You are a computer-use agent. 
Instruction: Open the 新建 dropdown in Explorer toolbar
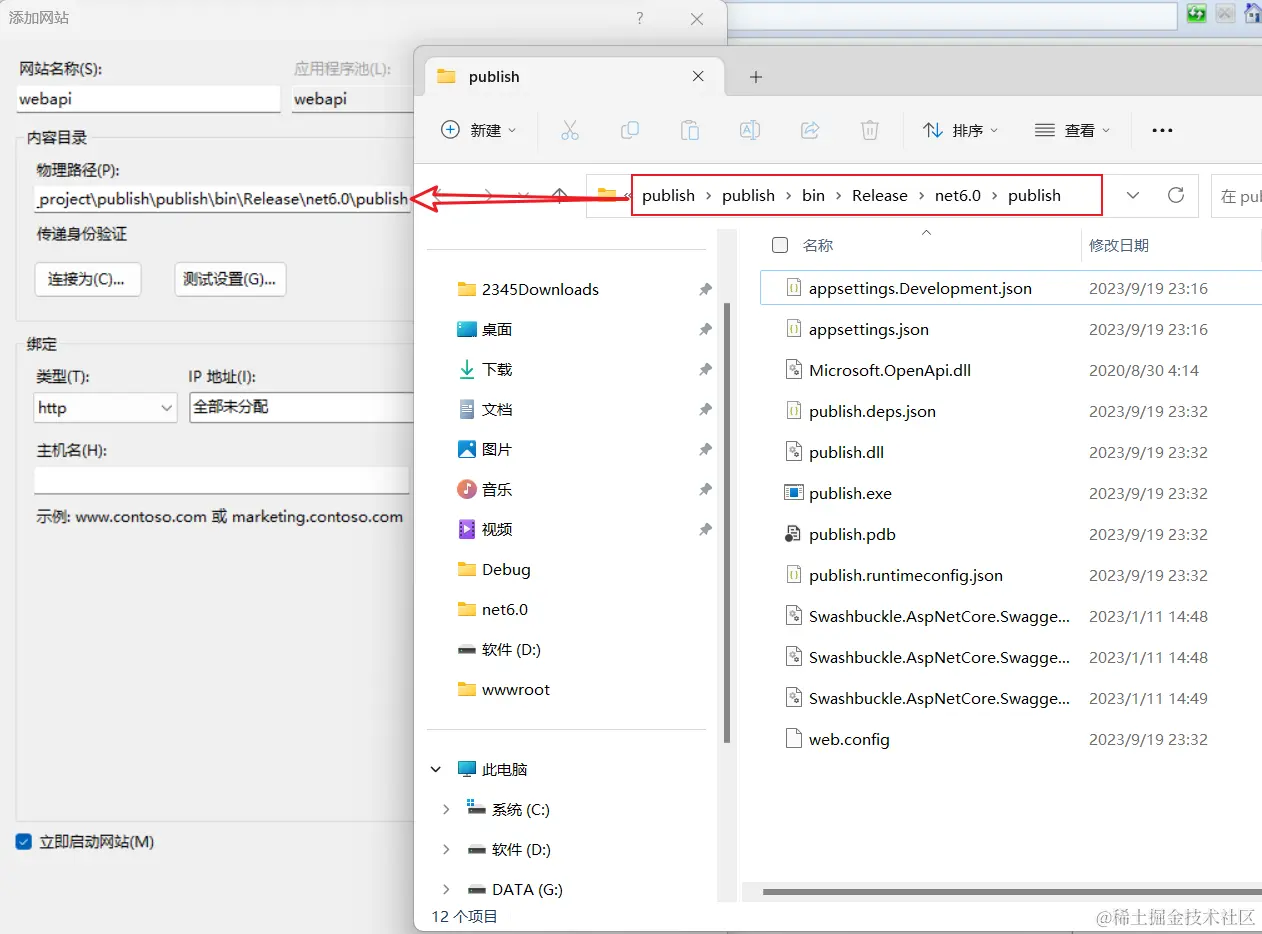479,130
